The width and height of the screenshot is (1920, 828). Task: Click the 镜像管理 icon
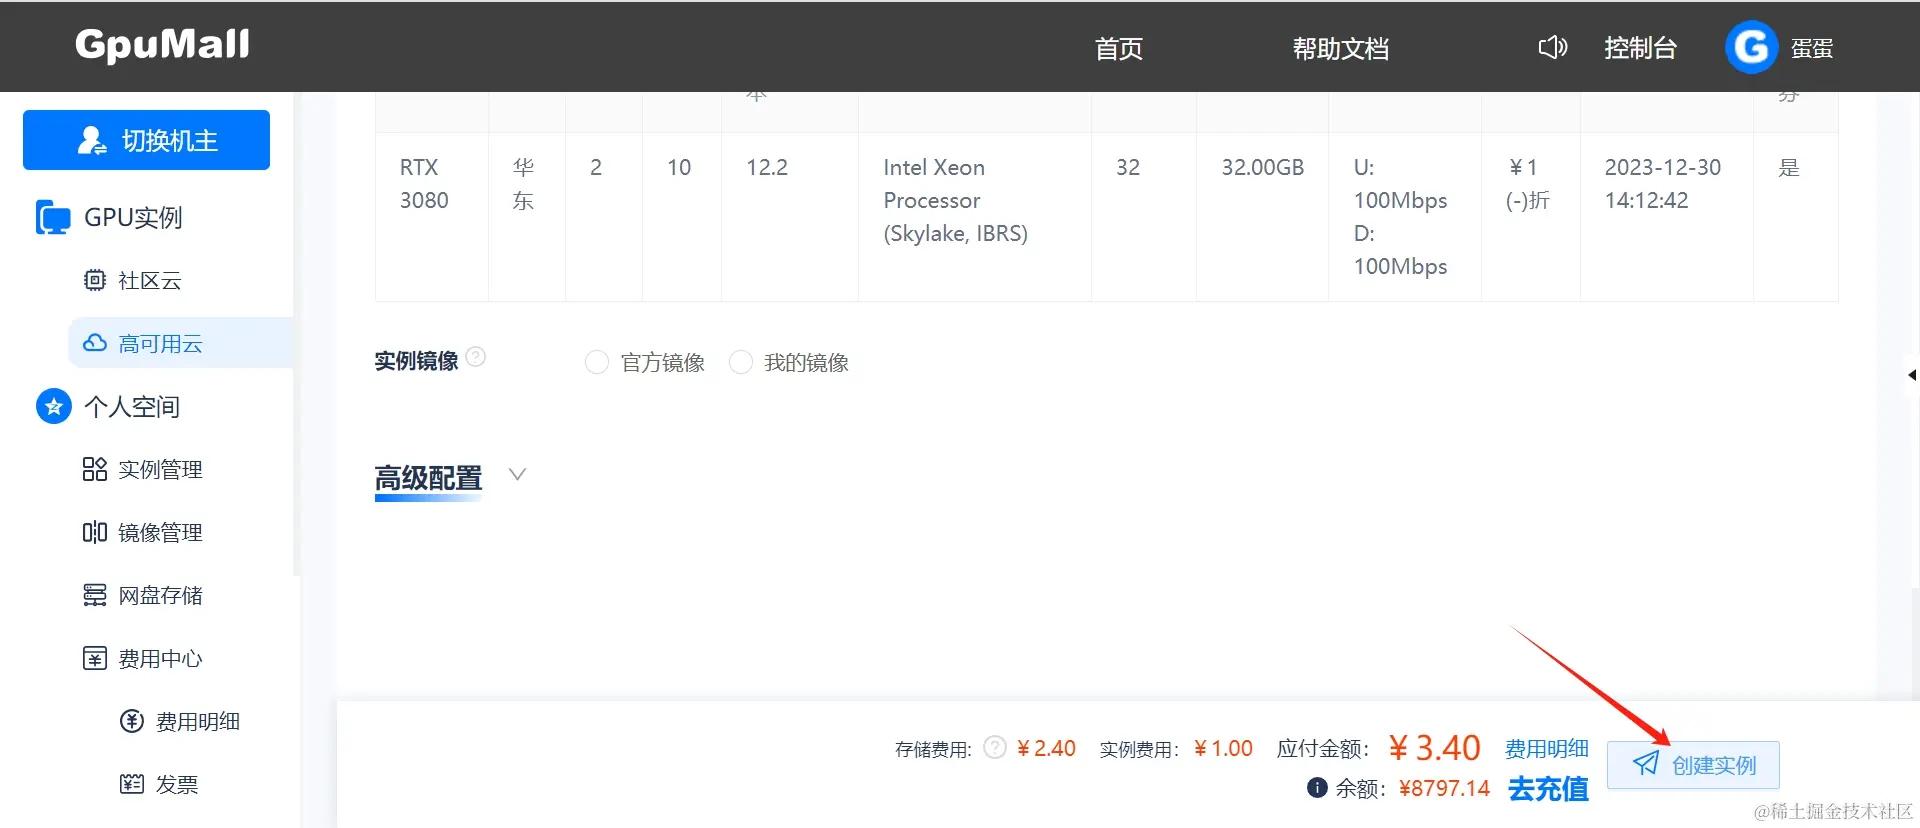[x=94, y=532]
